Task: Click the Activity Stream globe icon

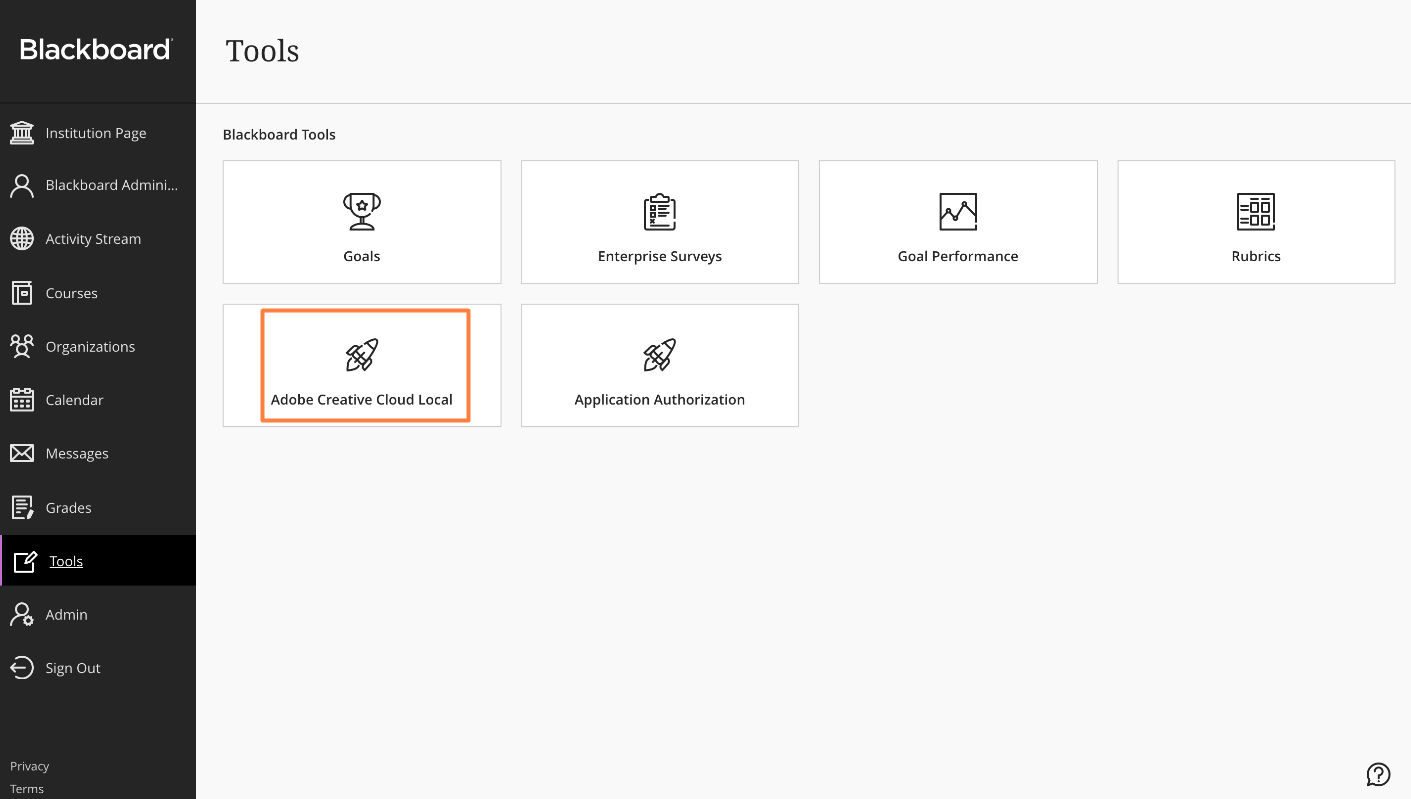Action: click(21, 239)
